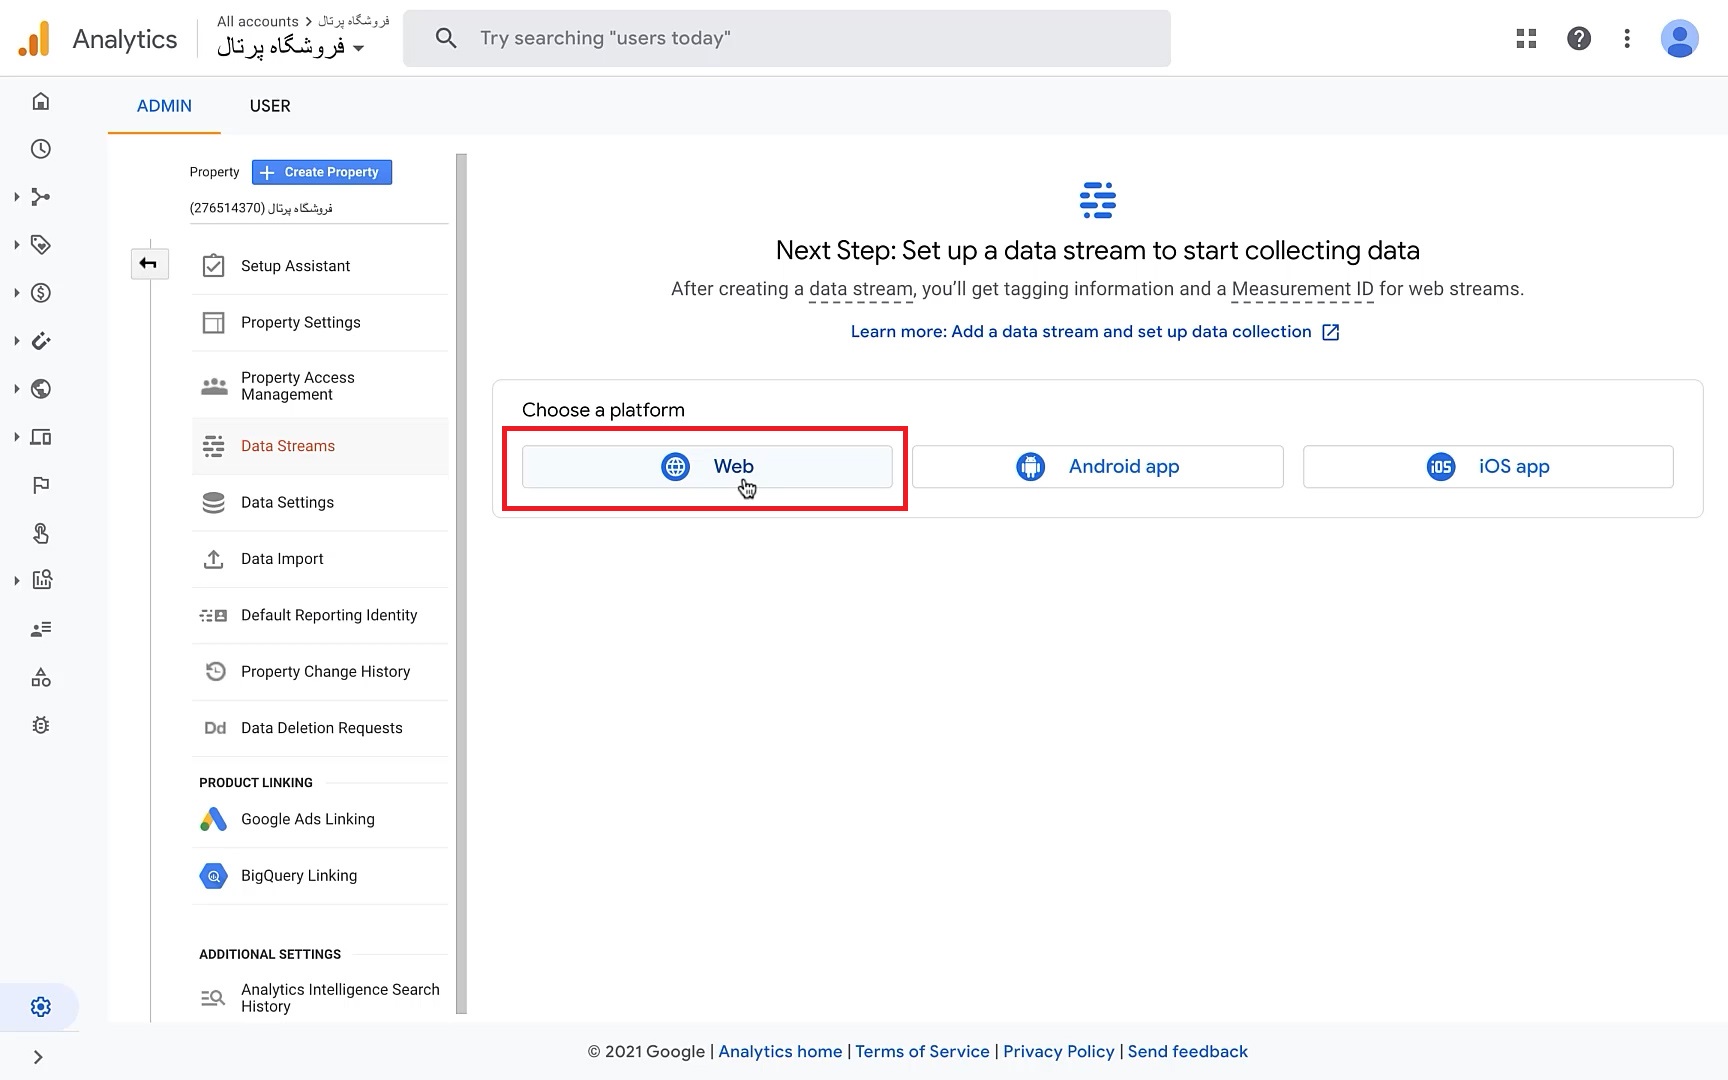Open Realtime clock icon in sidebar
This screenshot has height=1080, width=1728.
click(41, 149)
